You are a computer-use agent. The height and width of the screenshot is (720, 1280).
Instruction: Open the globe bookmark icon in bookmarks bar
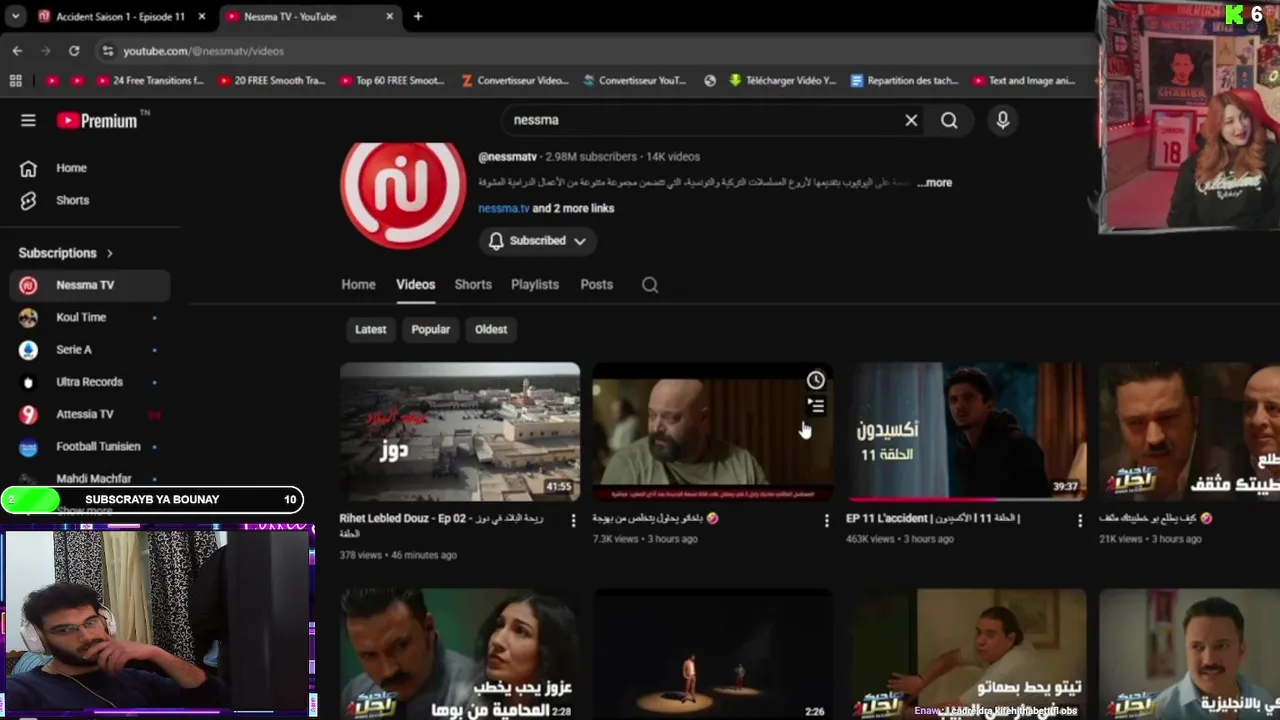(x=710, y=80)
